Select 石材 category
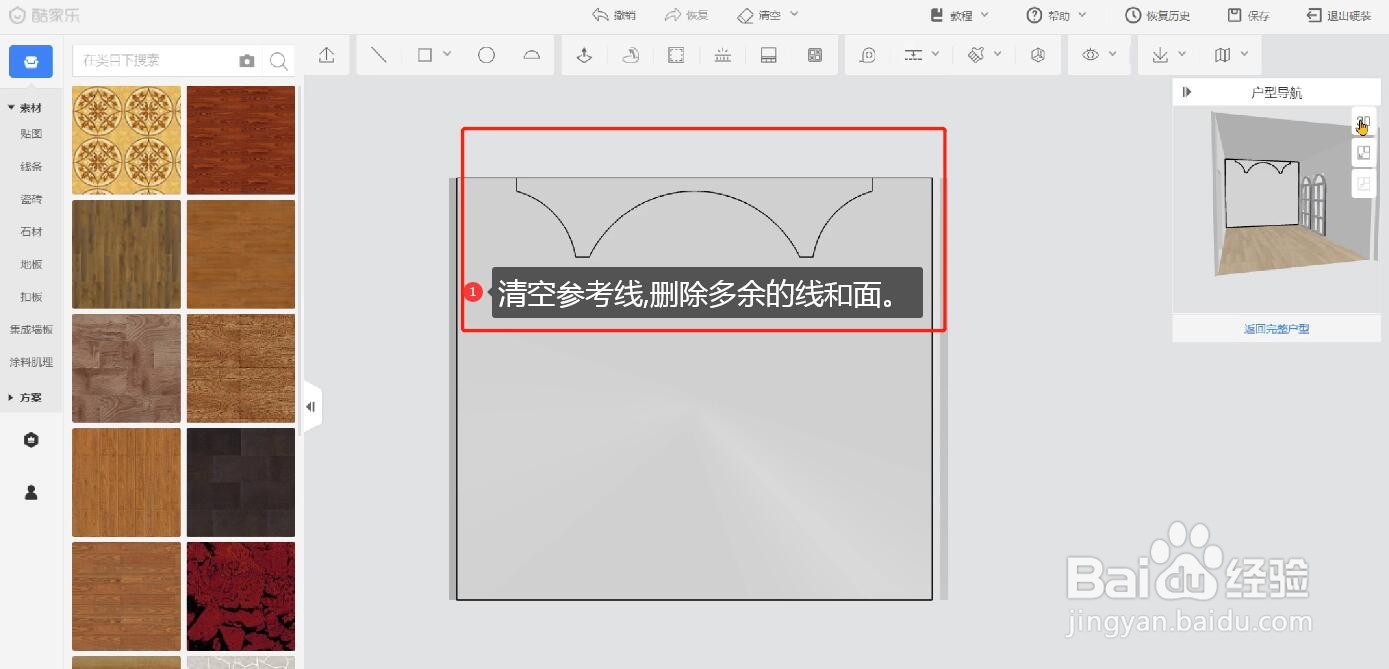Screen dimensions: 1389x669 coord(31,231)
